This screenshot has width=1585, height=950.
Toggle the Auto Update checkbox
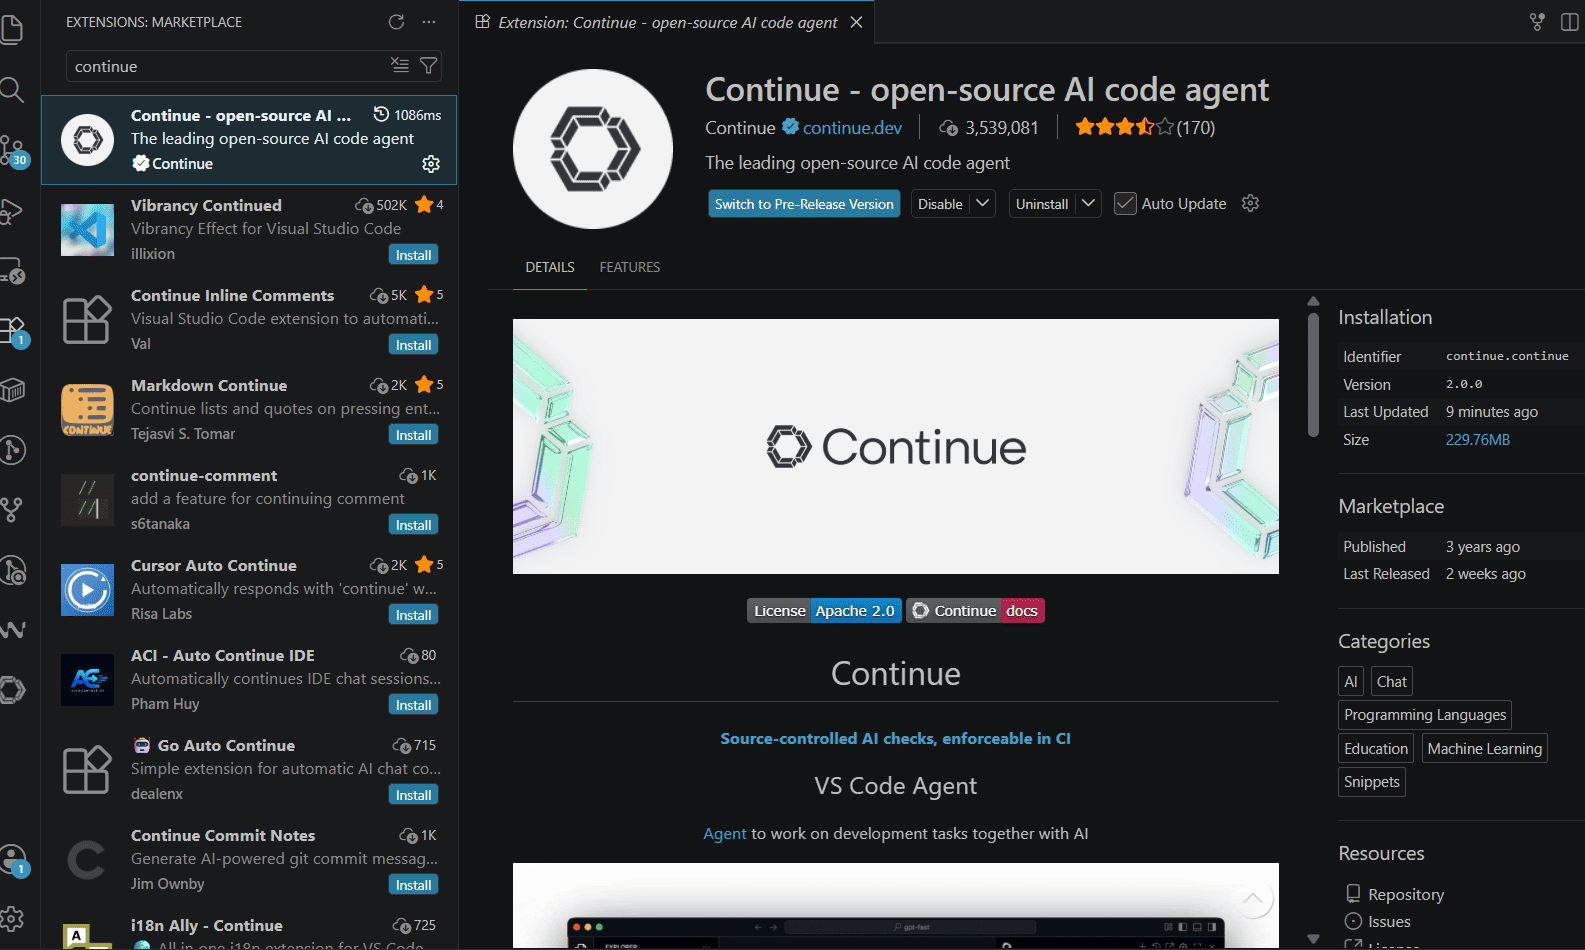tap(1125, 203)
